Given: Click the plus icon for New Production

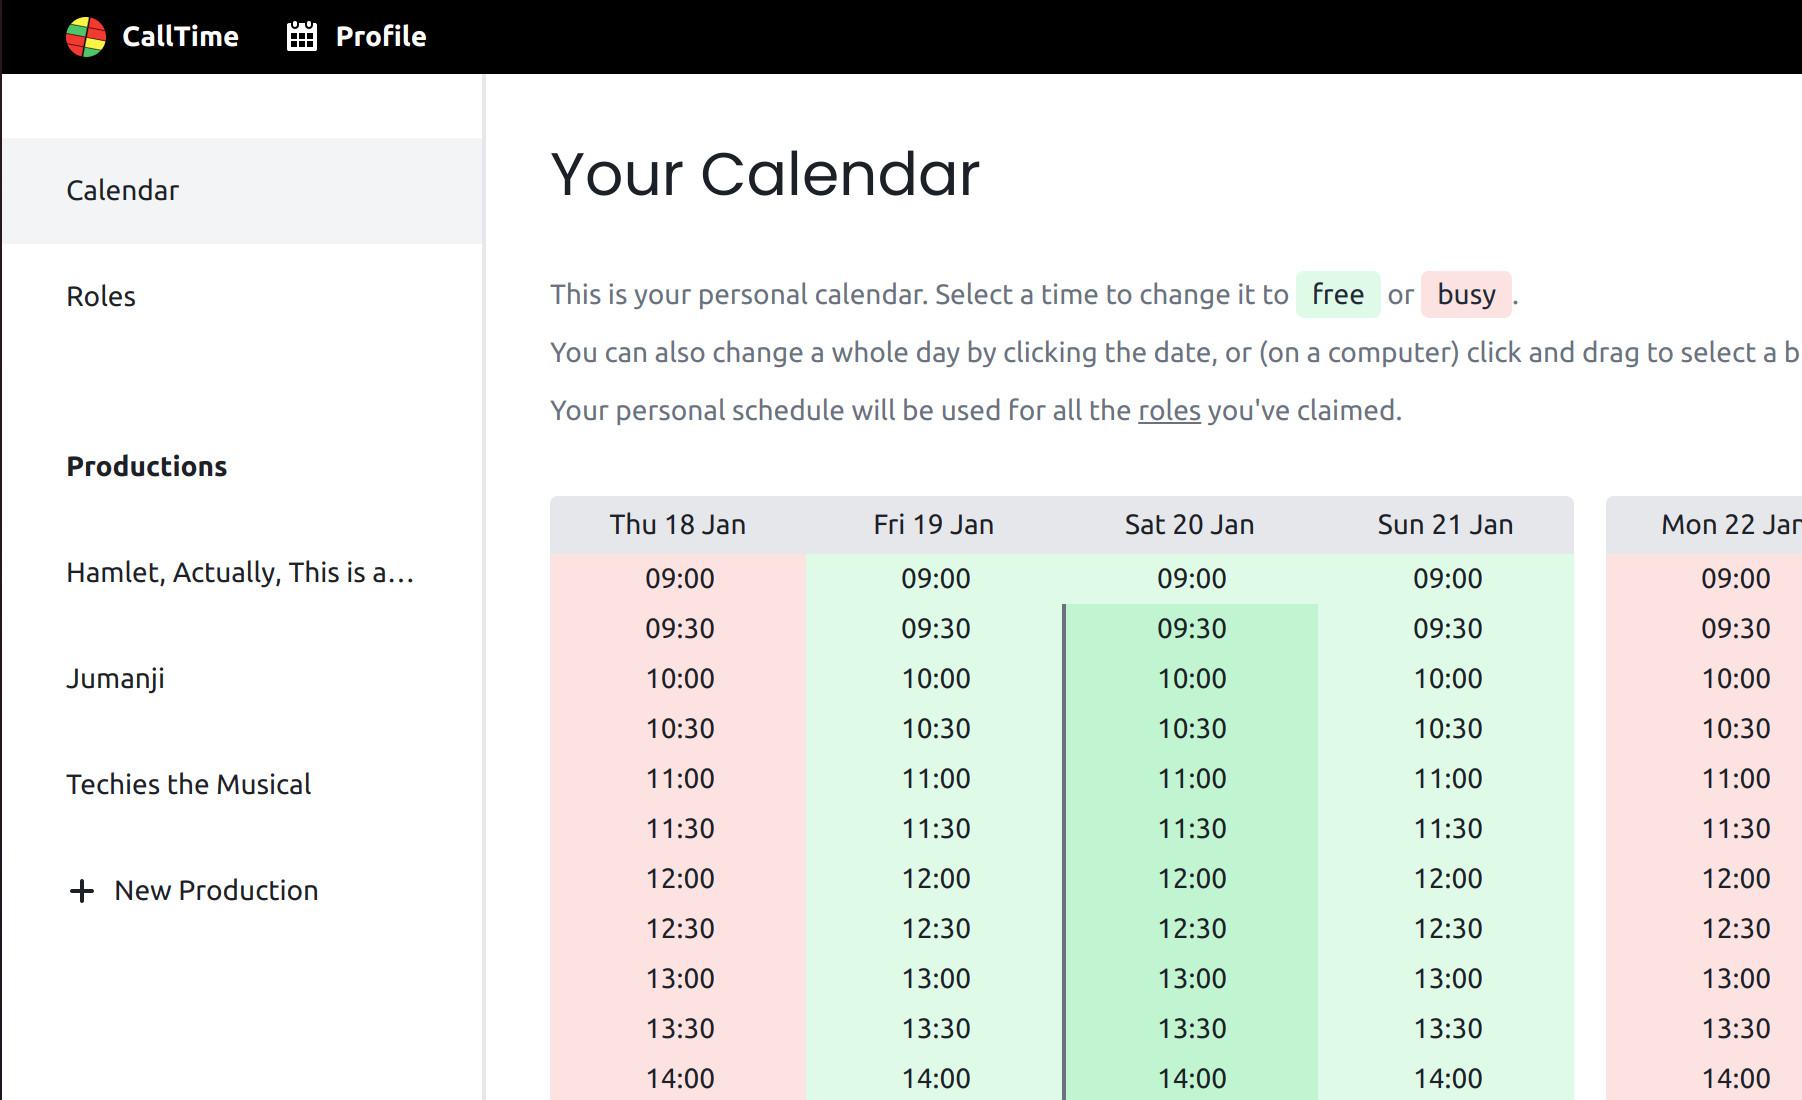Looking at the screenshot, I should tap(82, 891).
